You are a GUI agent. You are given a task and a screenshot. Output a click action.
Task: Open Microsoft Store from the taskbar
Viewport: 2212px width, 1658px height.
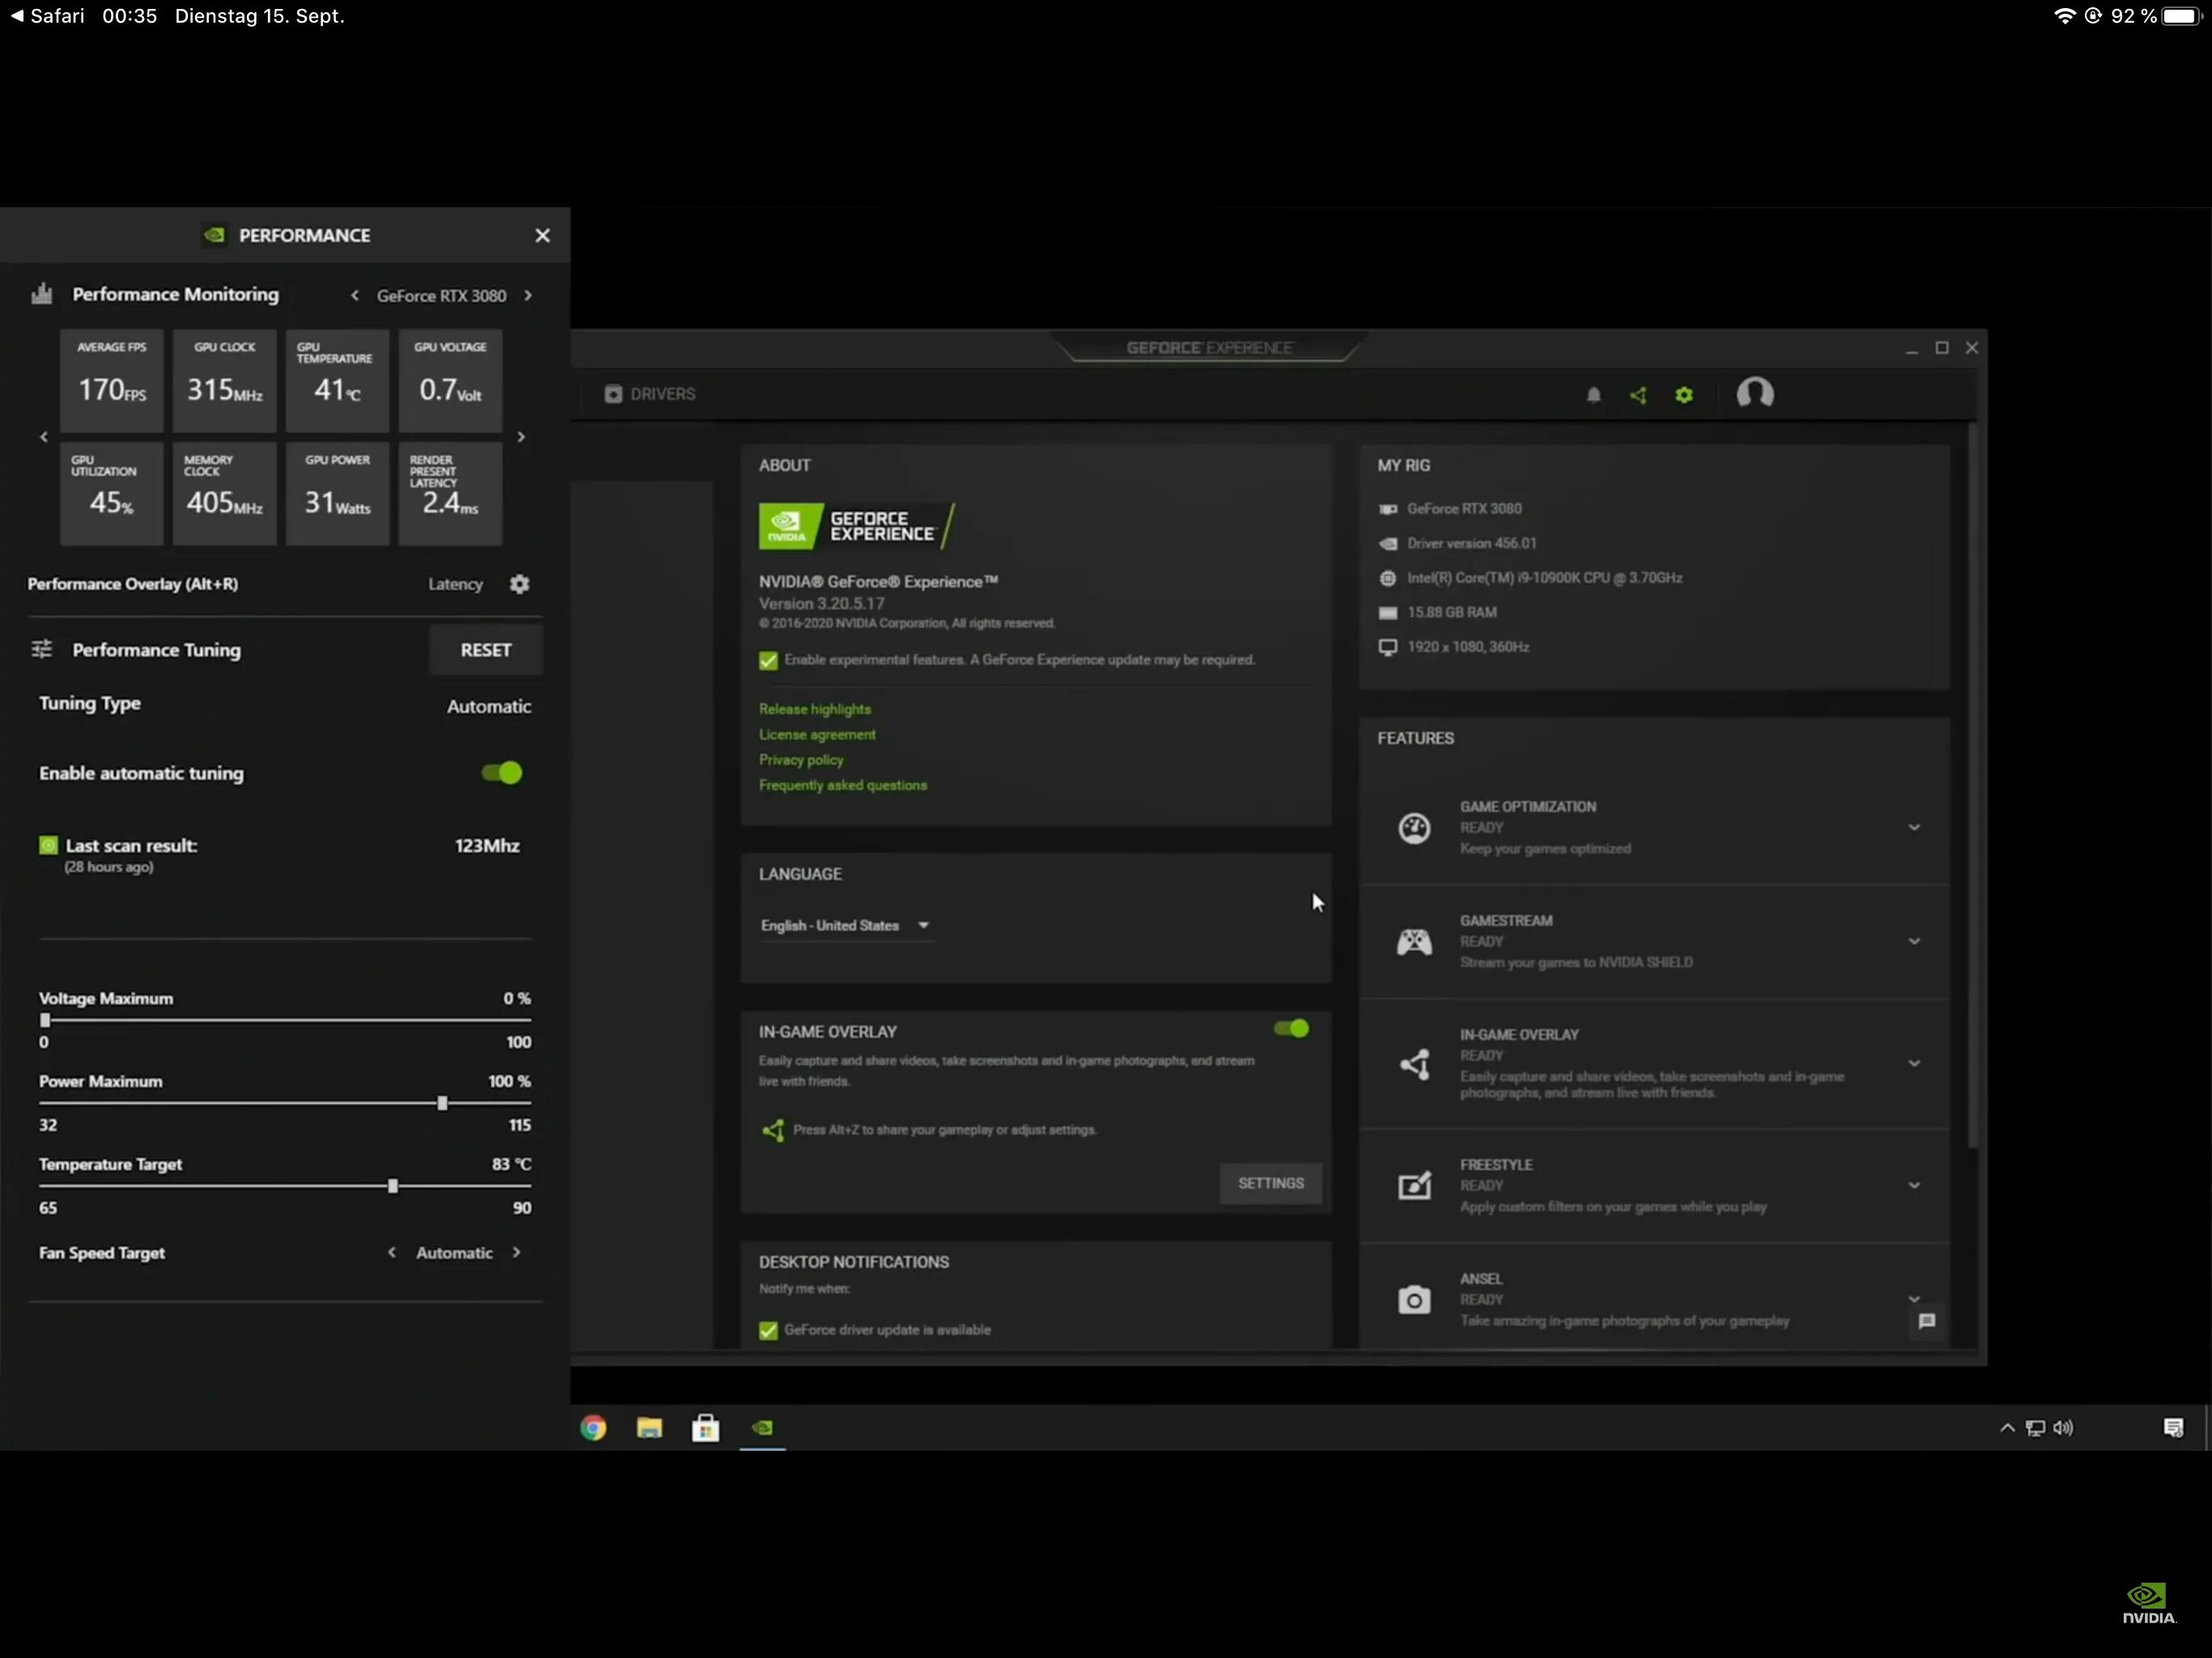tap(705, 1428)
